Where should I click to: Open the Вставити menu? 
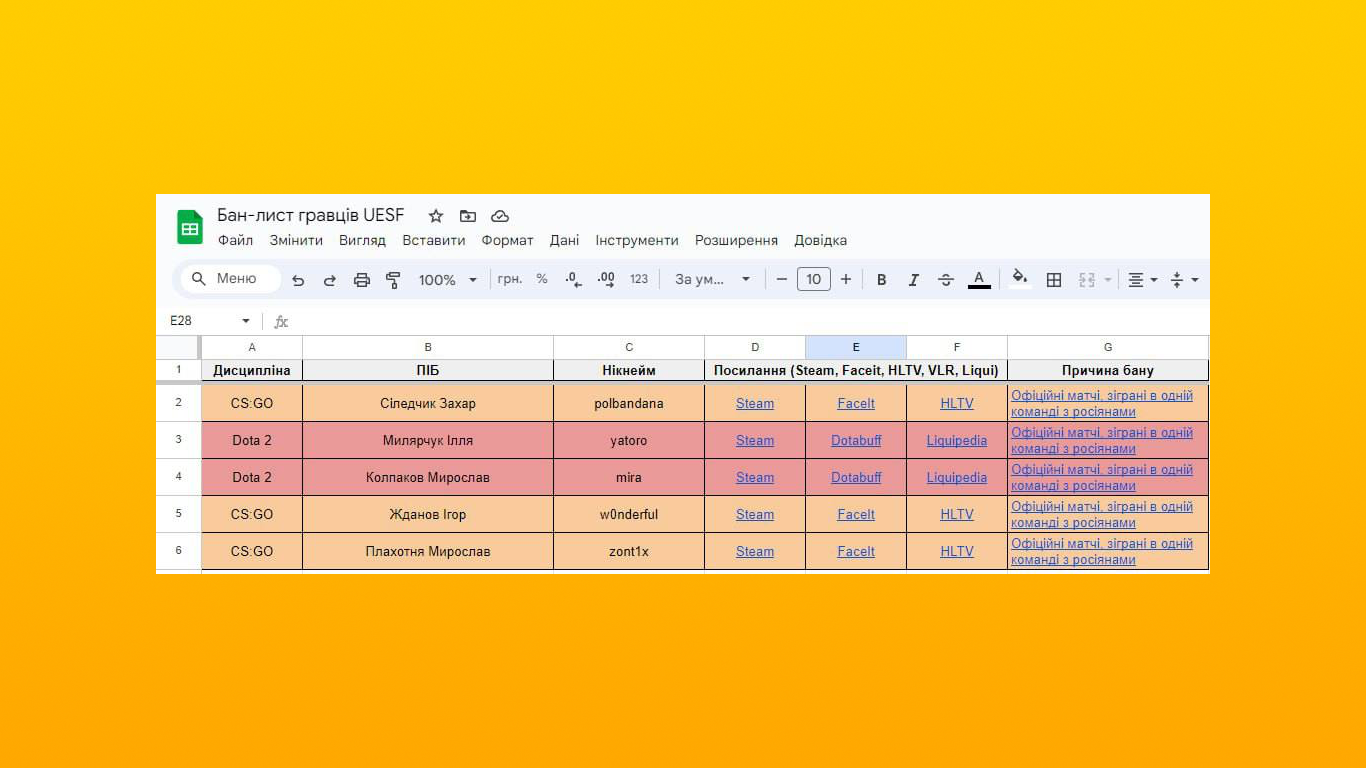pos(434,240)
